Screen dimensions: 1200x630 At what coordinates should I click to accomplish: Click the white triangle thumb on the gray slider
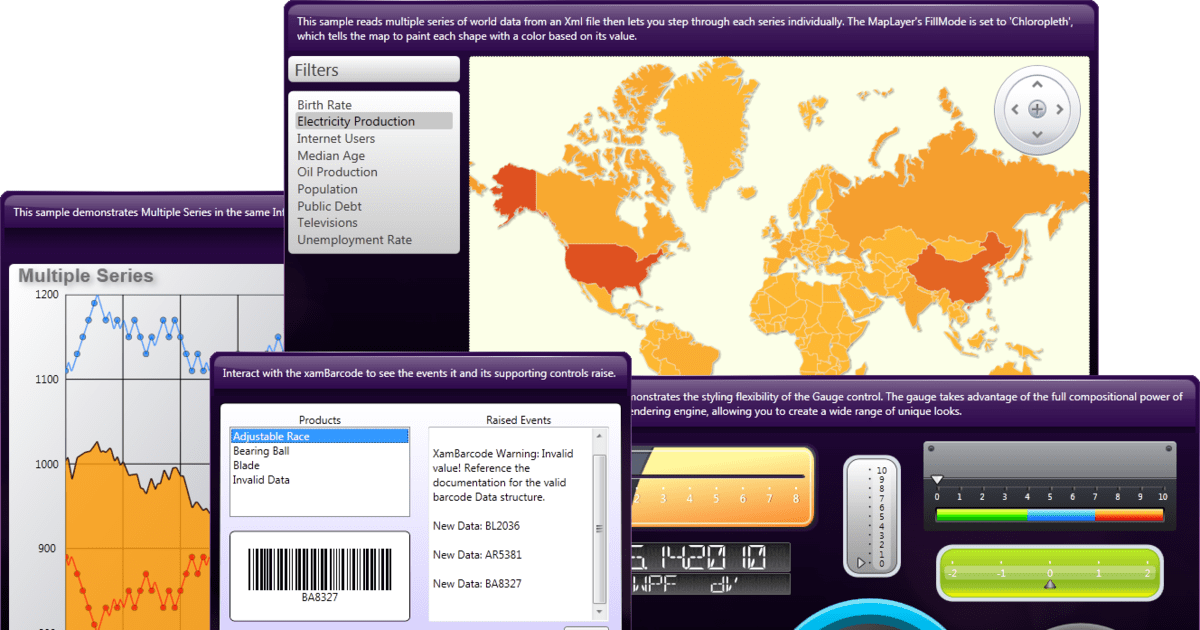(938, 478)
